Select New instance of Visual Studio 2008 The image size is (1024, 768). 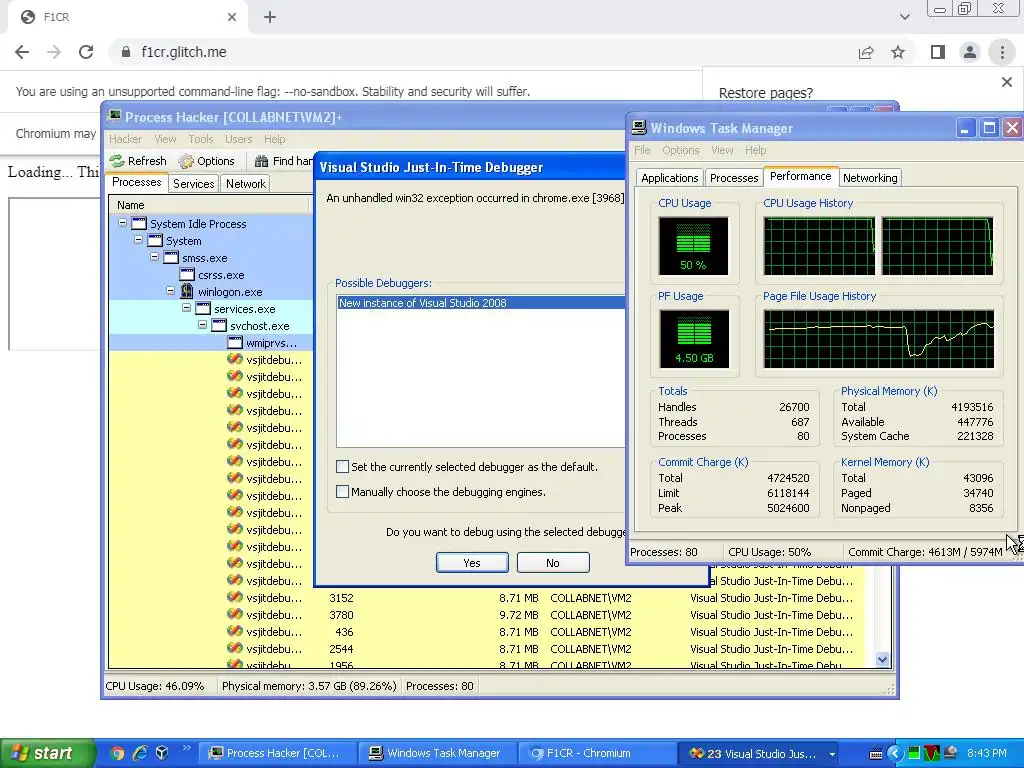481,302
